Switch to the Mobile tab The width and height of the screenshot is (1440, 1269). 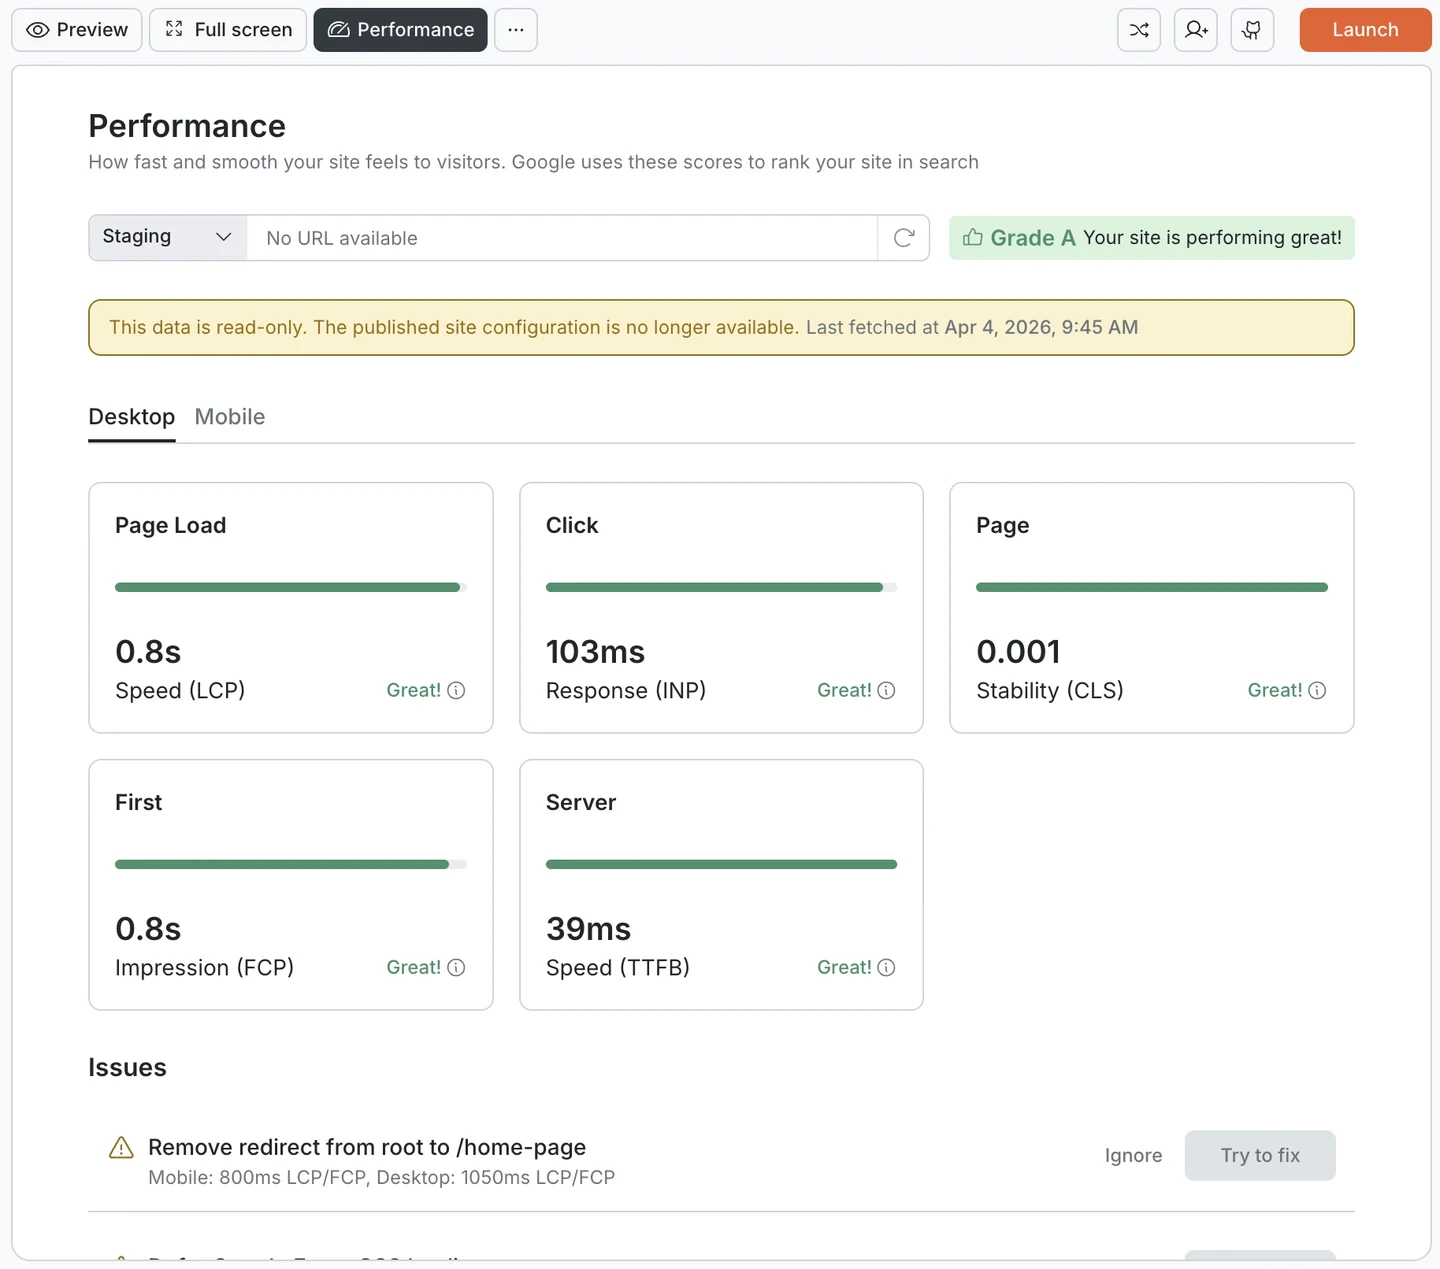click(x=229, y=417)
